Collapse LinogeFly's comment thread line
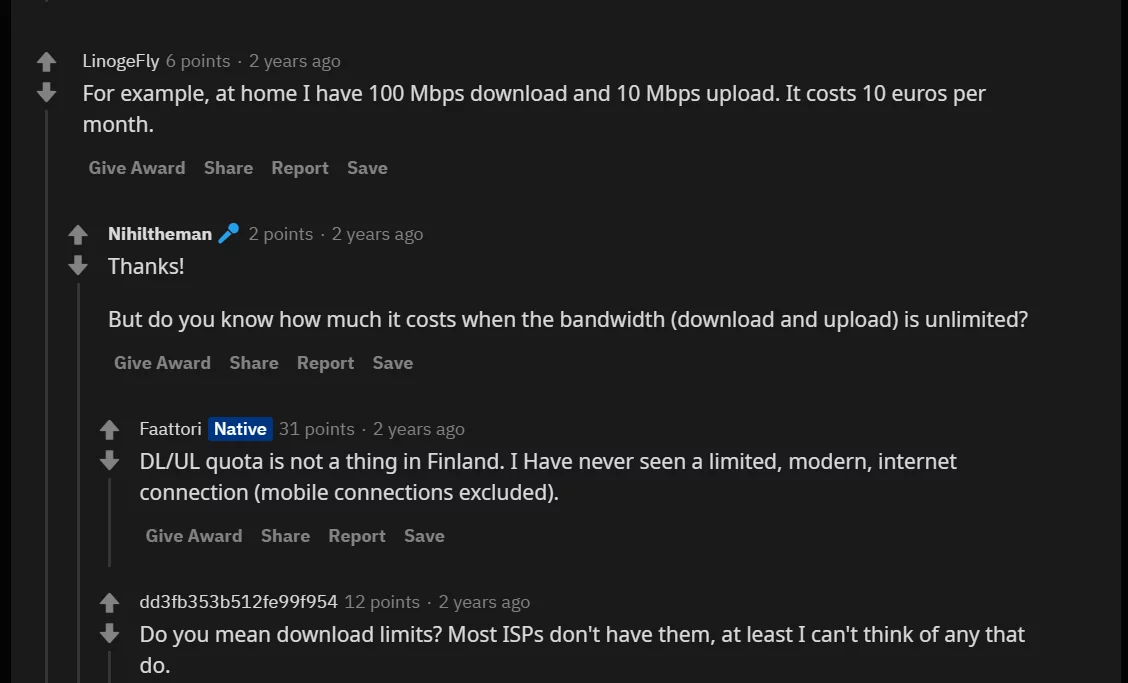This screenshot has height=683, width=1128. 47,396
